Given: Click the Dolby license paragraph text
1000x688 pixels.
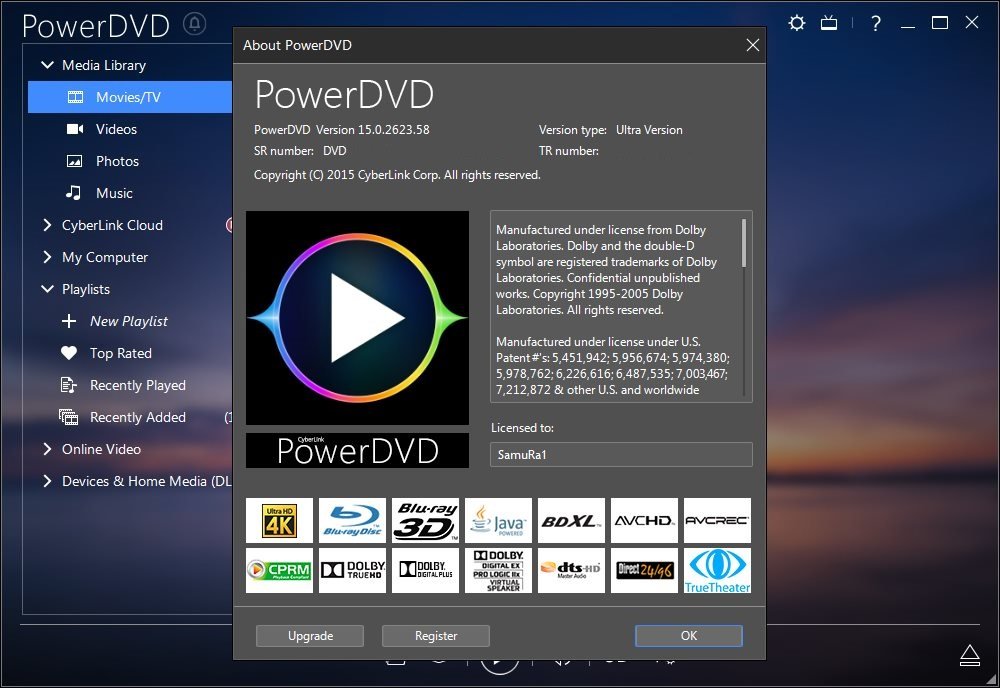Looking at the screenshot, I should click(x=607, y=270).
